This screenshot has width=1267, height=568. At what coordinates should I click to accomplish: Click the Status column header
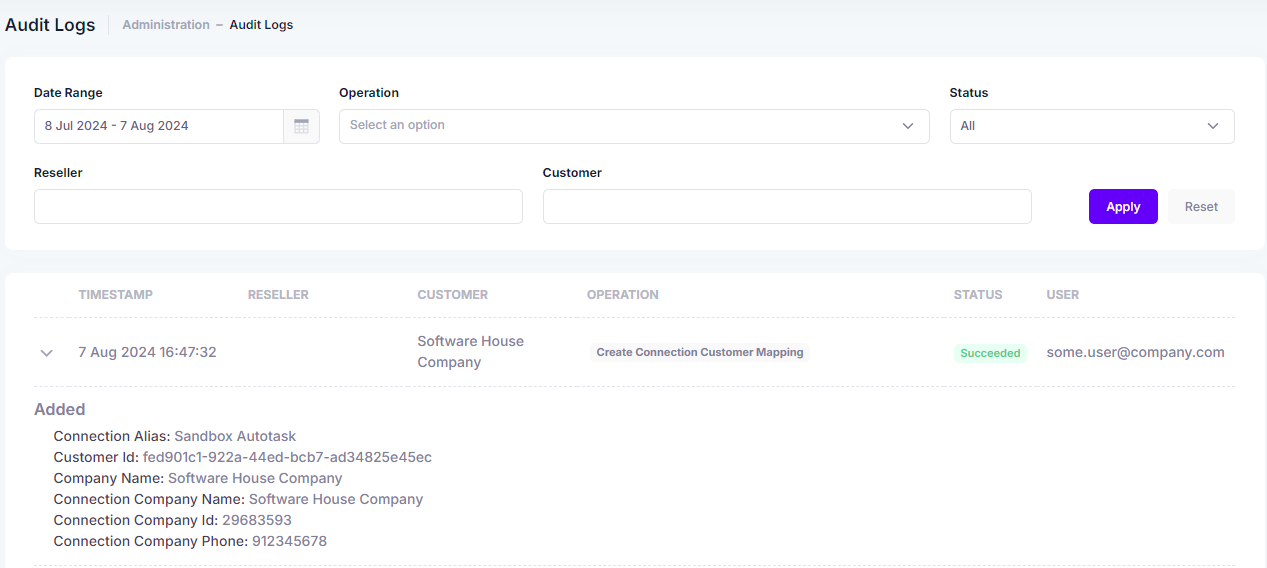[x=978, y=295]
